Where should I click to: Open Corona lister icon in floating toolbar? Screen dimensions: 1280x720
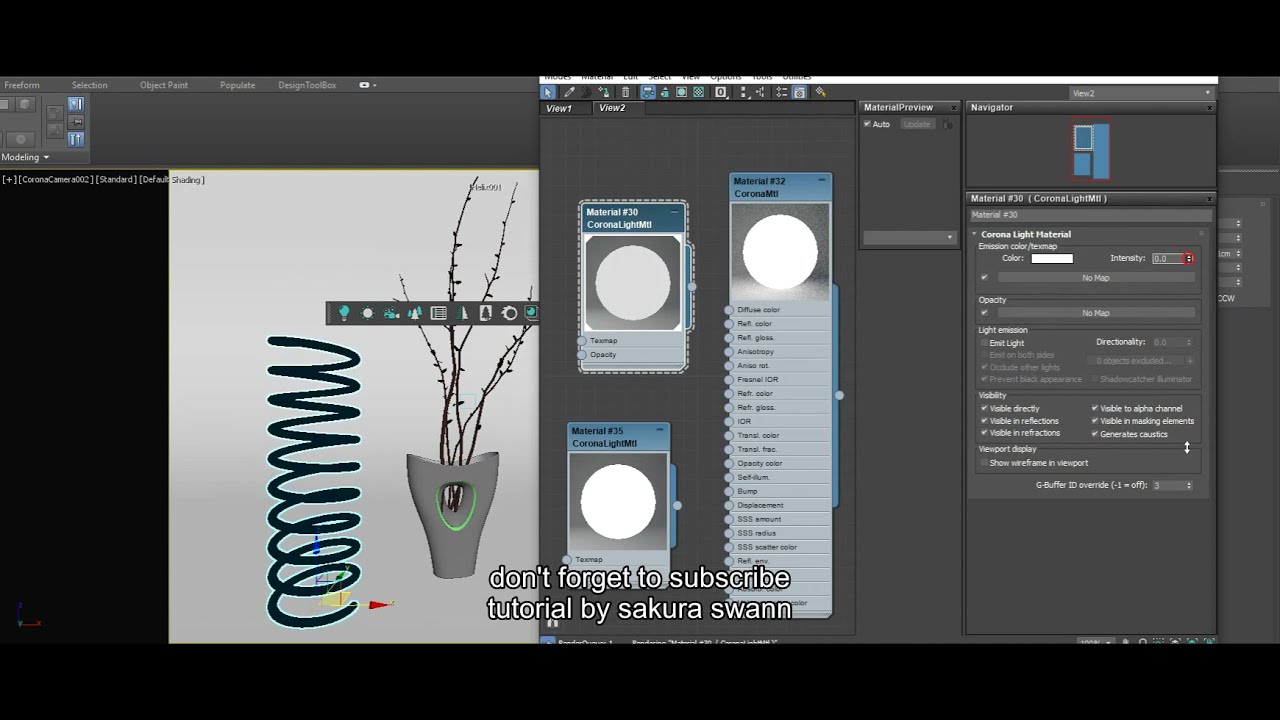pyautogui.click(x=439, y=313)
